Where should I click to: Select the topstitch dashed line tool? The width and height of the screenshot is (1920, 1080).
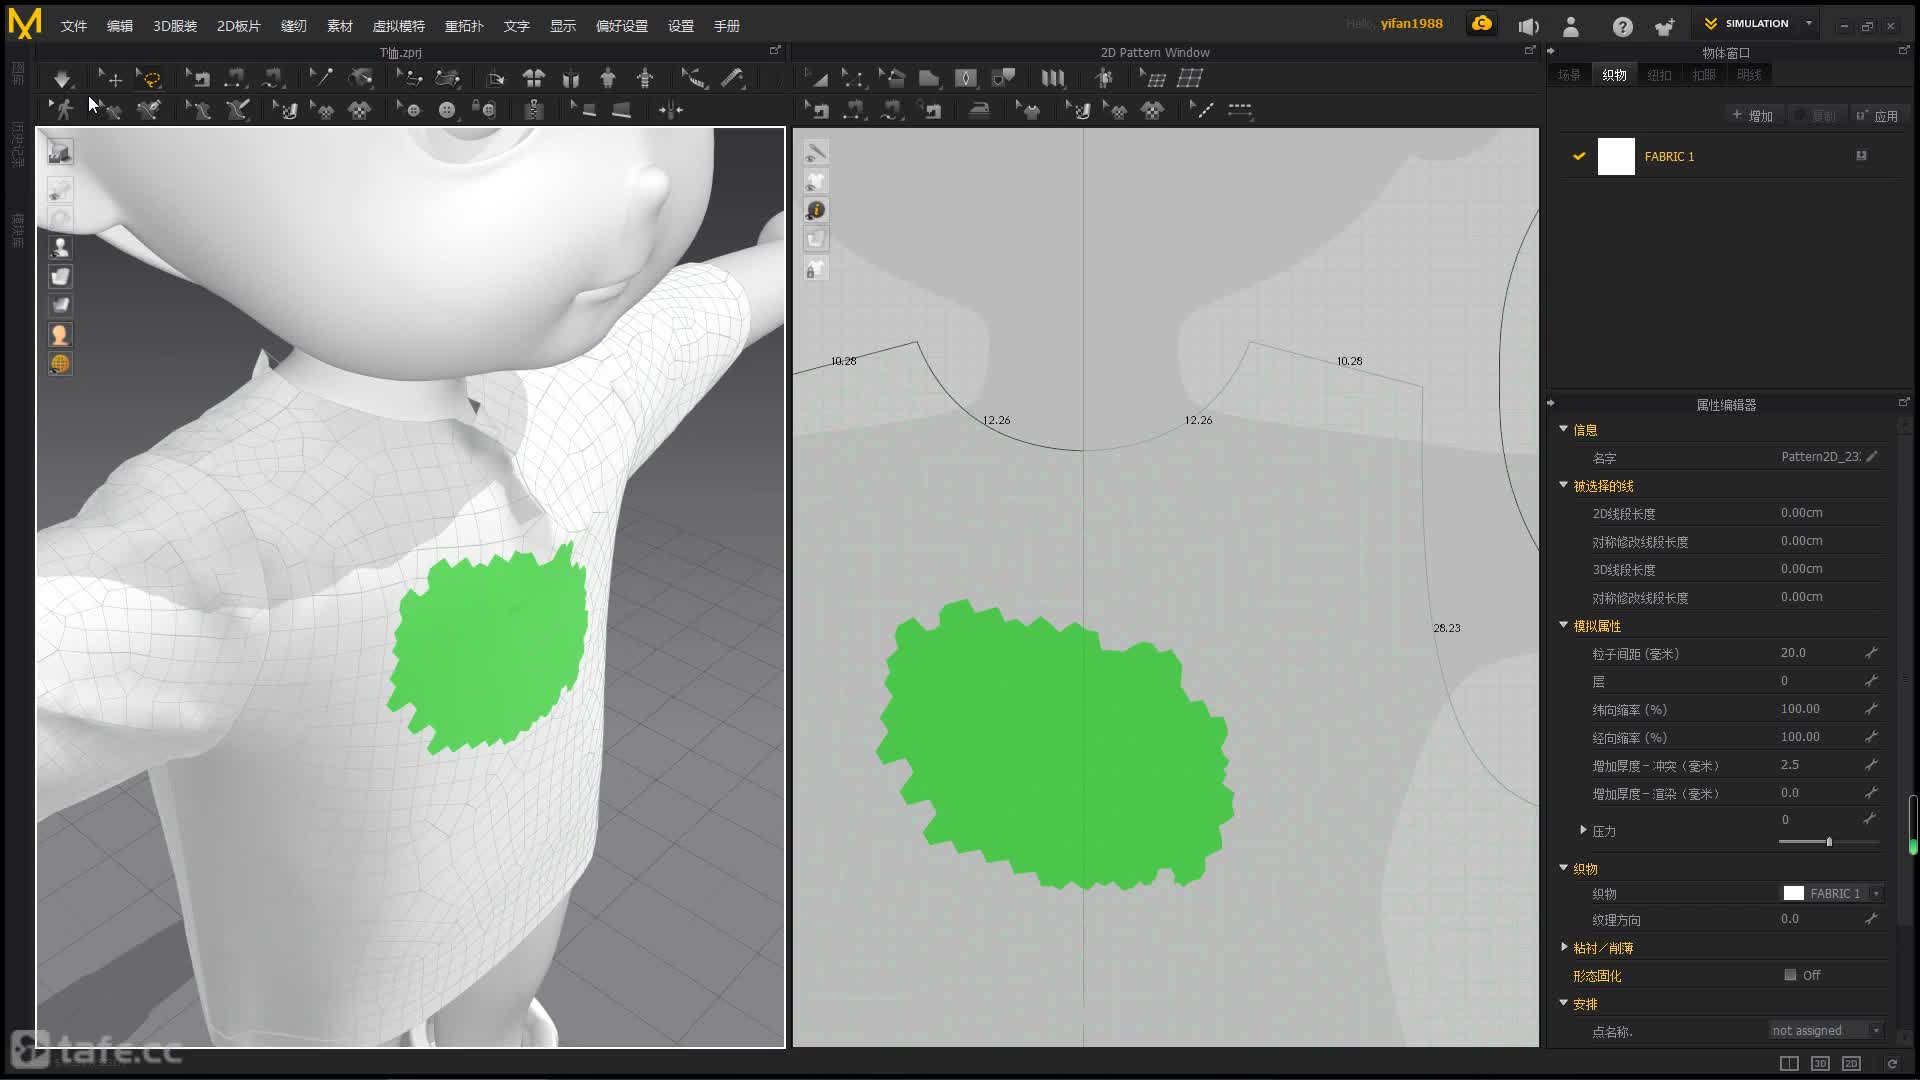click(1240, 110)
